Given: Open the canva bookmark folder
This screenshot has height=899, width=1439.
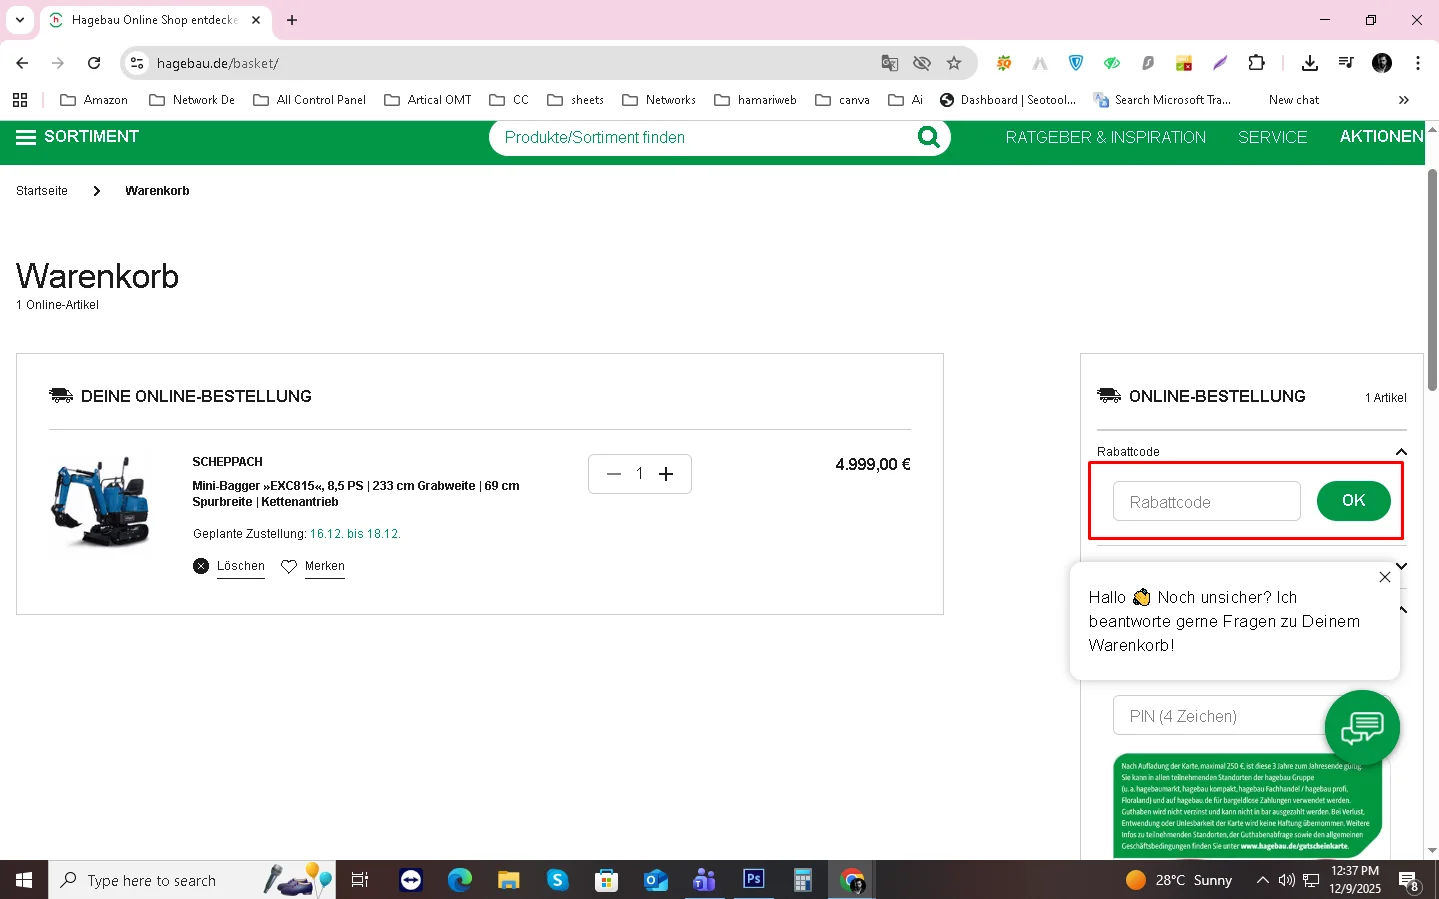Looking at the screenshot, I should (x=843, y=100).
